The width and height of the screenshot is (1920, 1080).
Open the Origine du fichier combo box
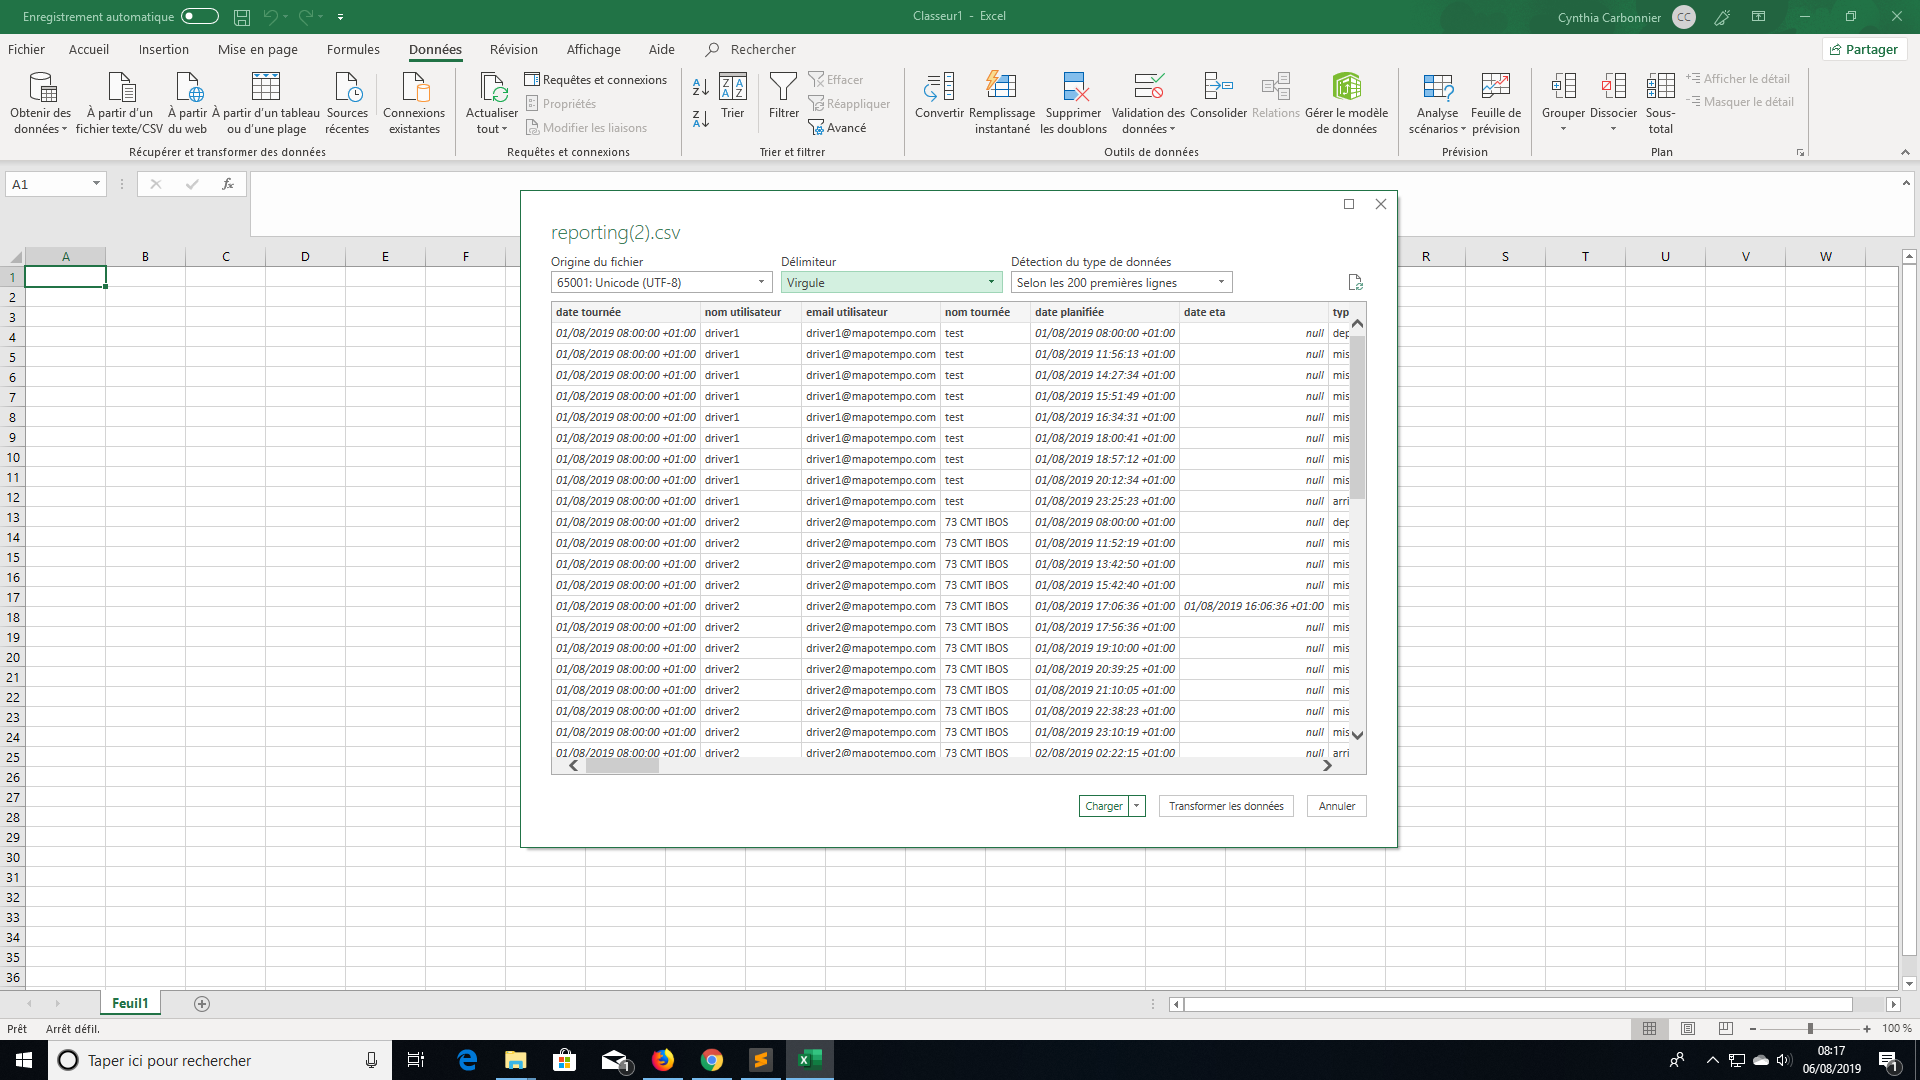(x=661, y=282)
